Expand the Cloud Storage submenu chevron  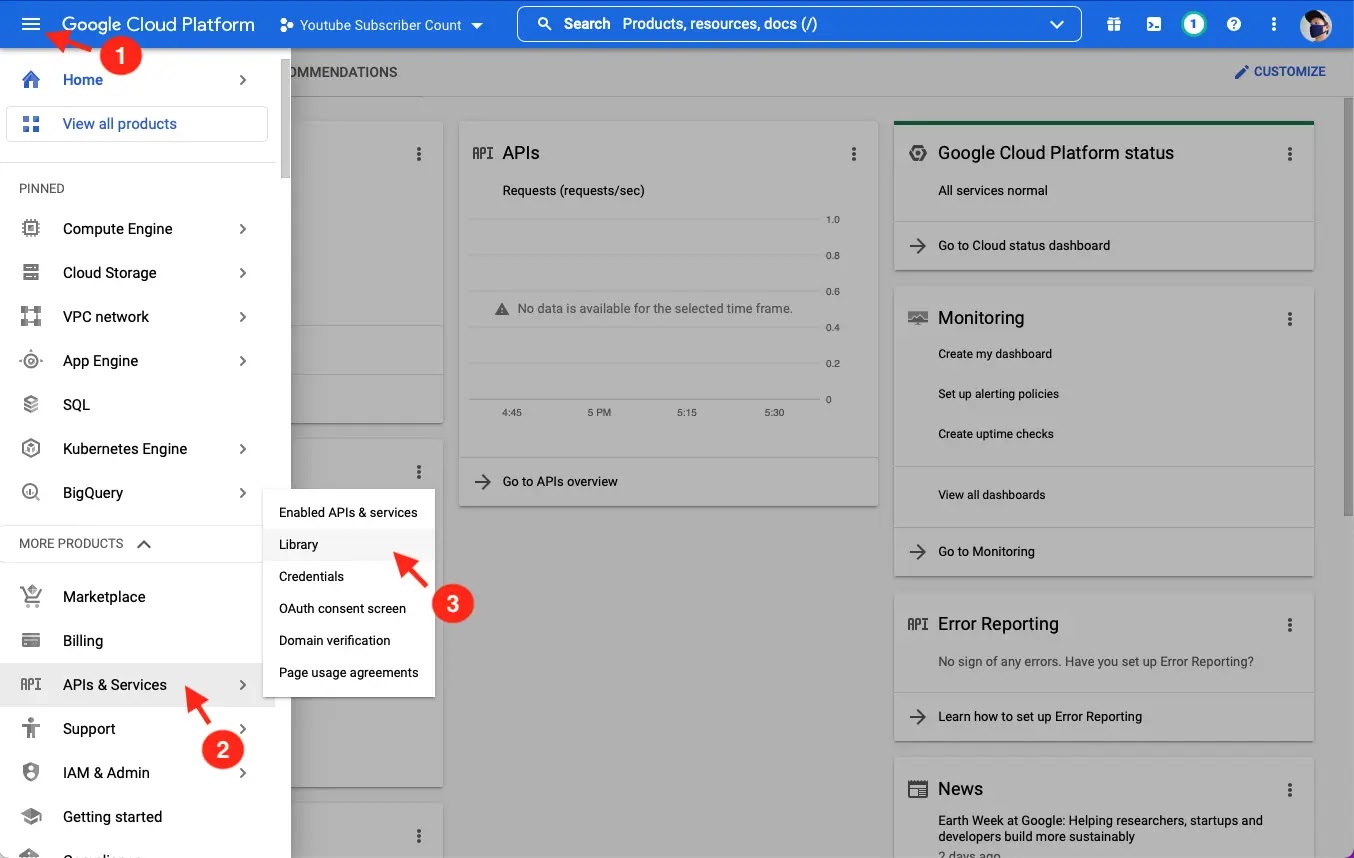(243, 273)
